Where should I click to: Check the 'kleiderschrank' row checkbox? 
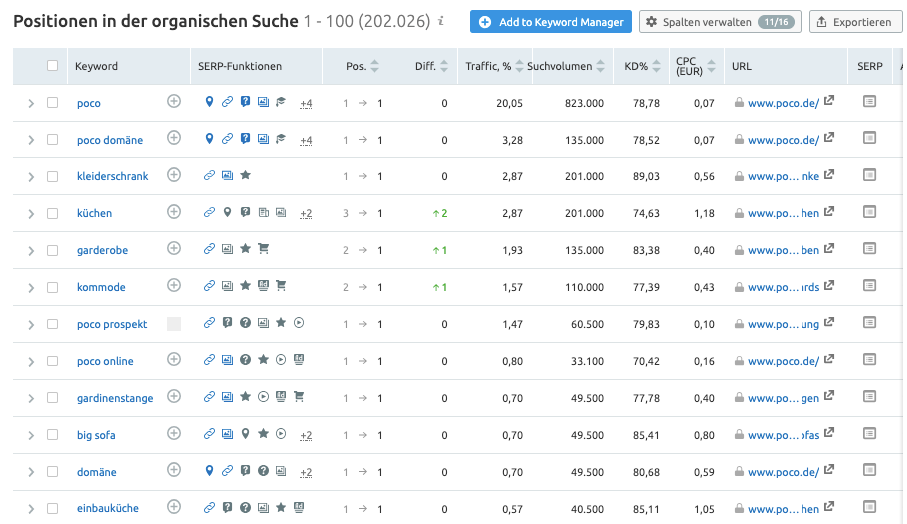(x=53, y=176)
